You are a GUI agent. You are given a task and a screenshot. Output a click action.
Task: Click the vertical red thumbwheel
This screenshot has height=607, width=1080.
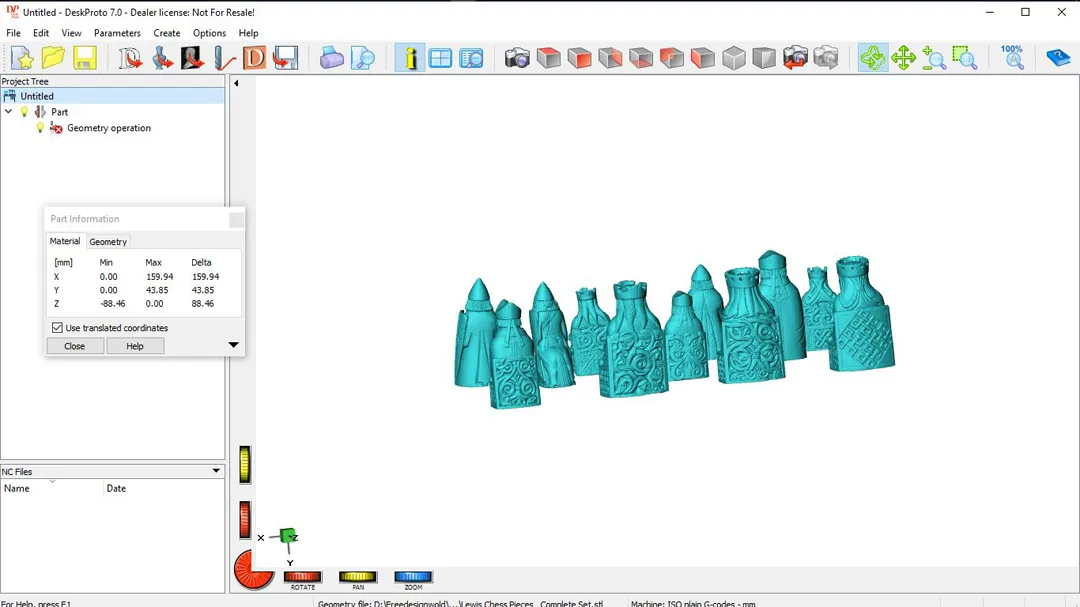tap(245, 519)
